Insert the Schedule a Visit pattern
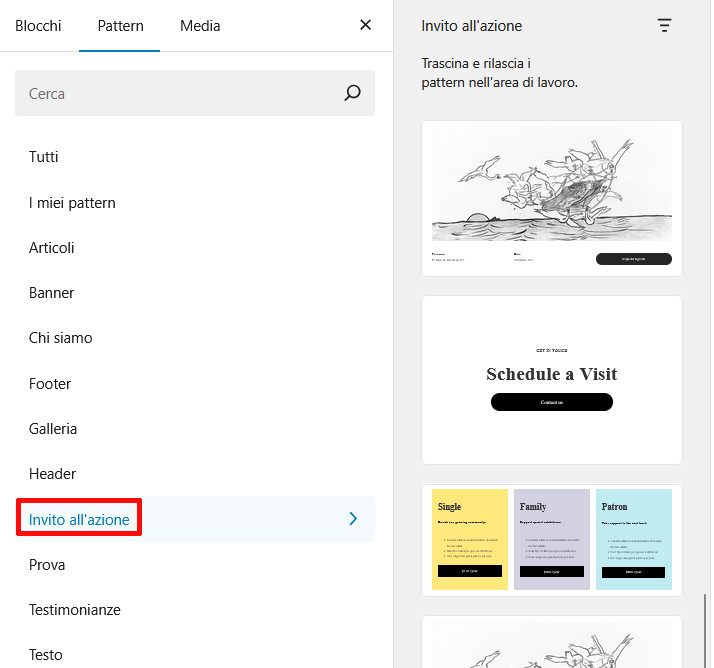This screenshot has width=714, height=668. pyautogui.click(x=552, y=380)
